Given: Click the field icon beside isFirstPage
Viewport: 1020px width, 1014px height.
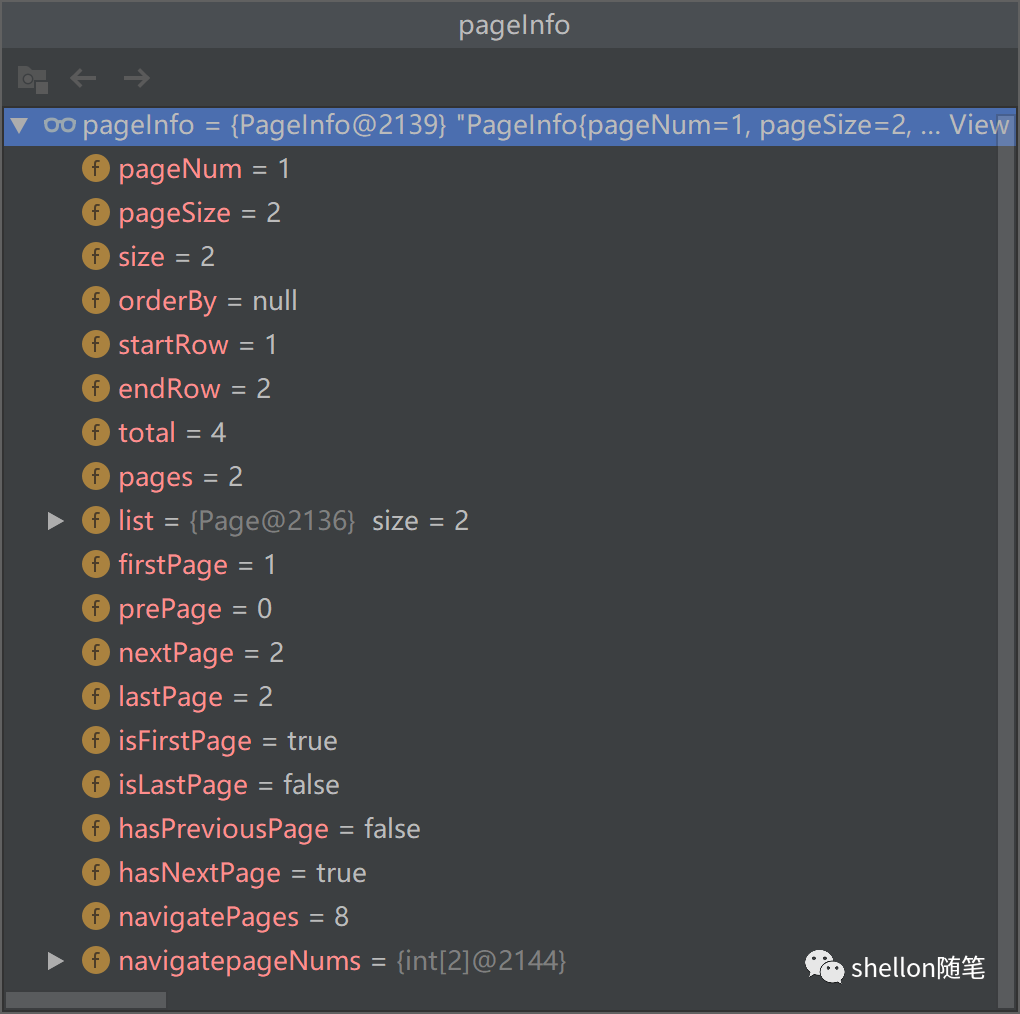Looking at the screenshot, I should (95, 741).
